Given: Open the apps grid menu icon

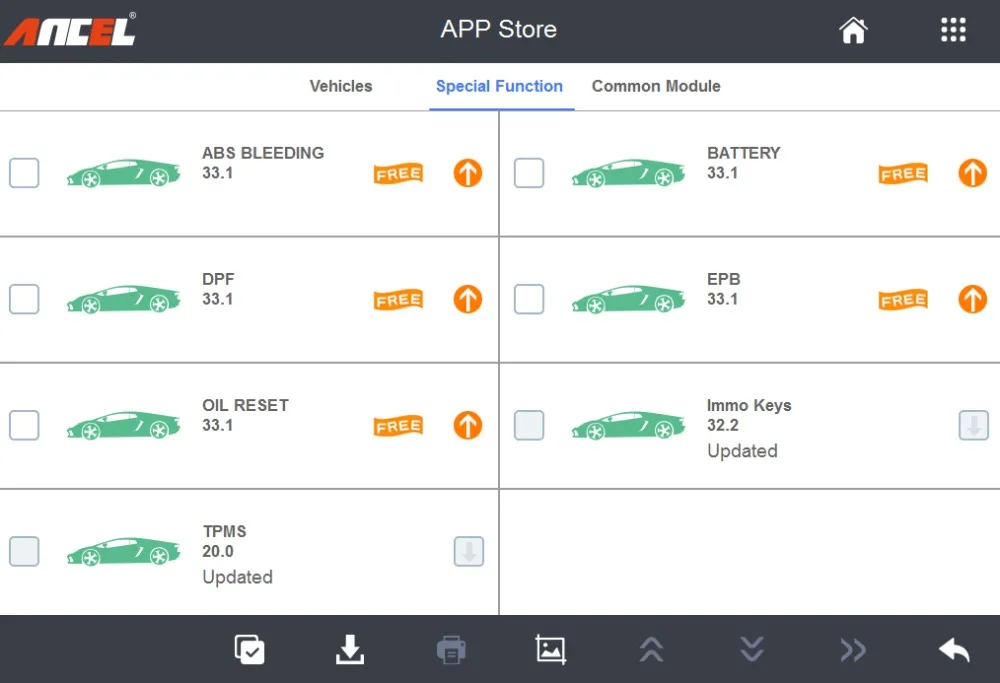Looking at the screenshot, I should 953,30.
